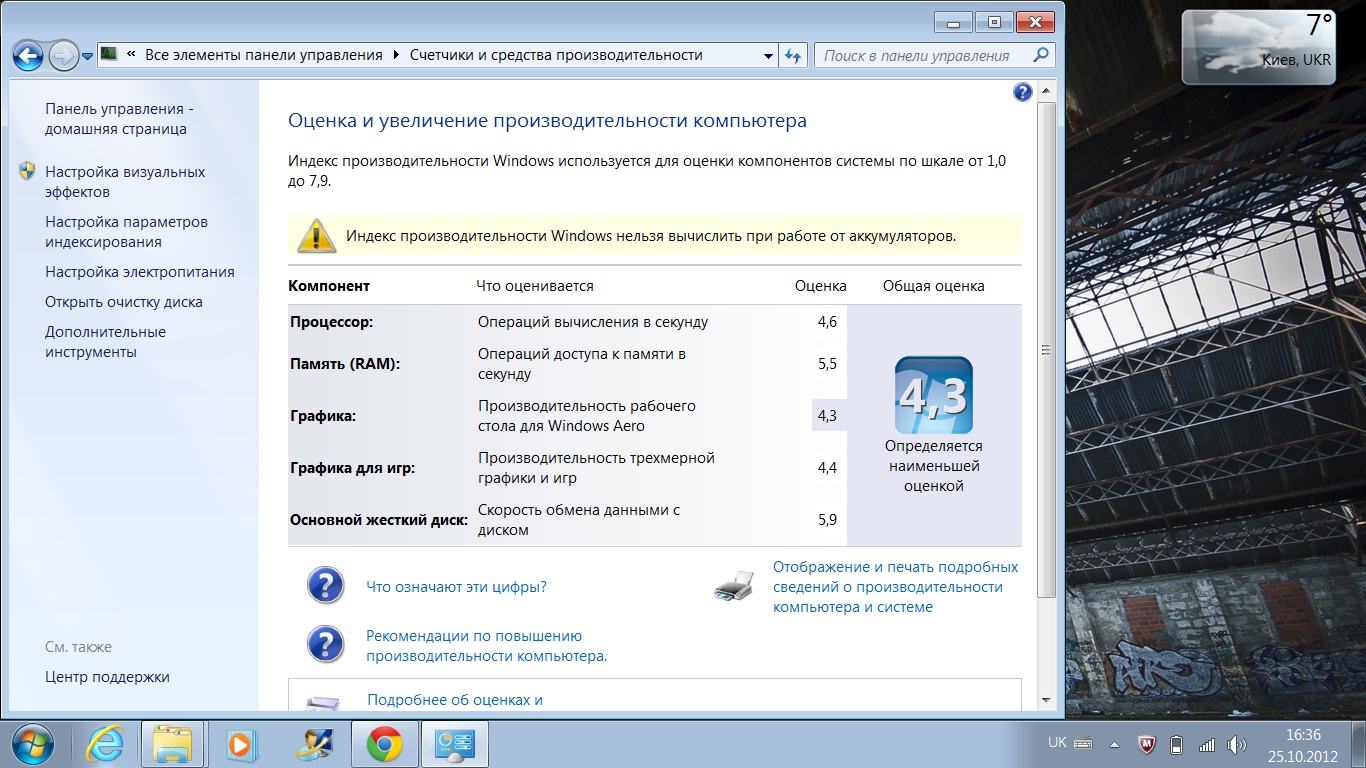This screenshot has height=768, width=1366.
Task: Click the on-screen keyboard tray icon
Action: [x=1083, y=744]
